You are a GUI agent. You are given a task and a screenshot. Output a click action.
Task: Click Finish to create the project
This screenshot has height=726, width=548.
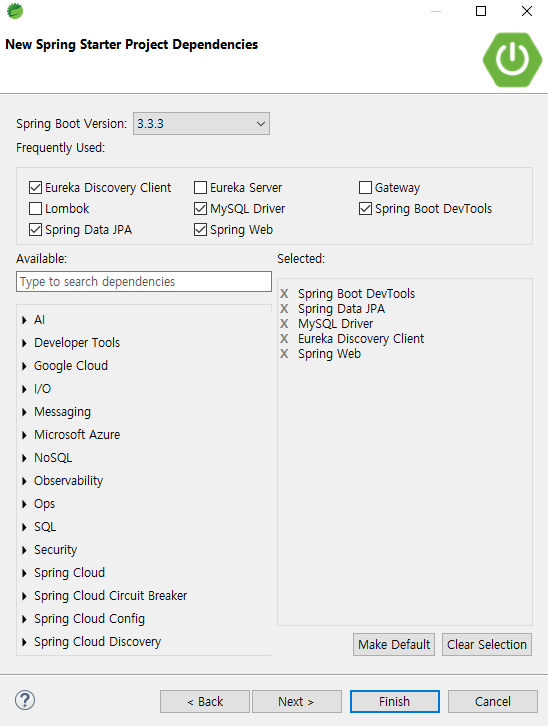point(395,701)
